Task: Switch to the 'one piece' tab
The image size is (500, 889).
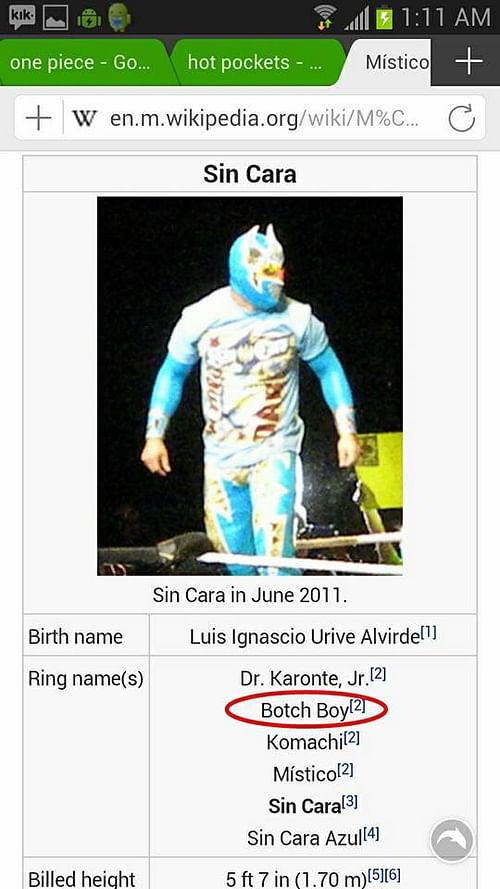Action: (x=85, y=62)
